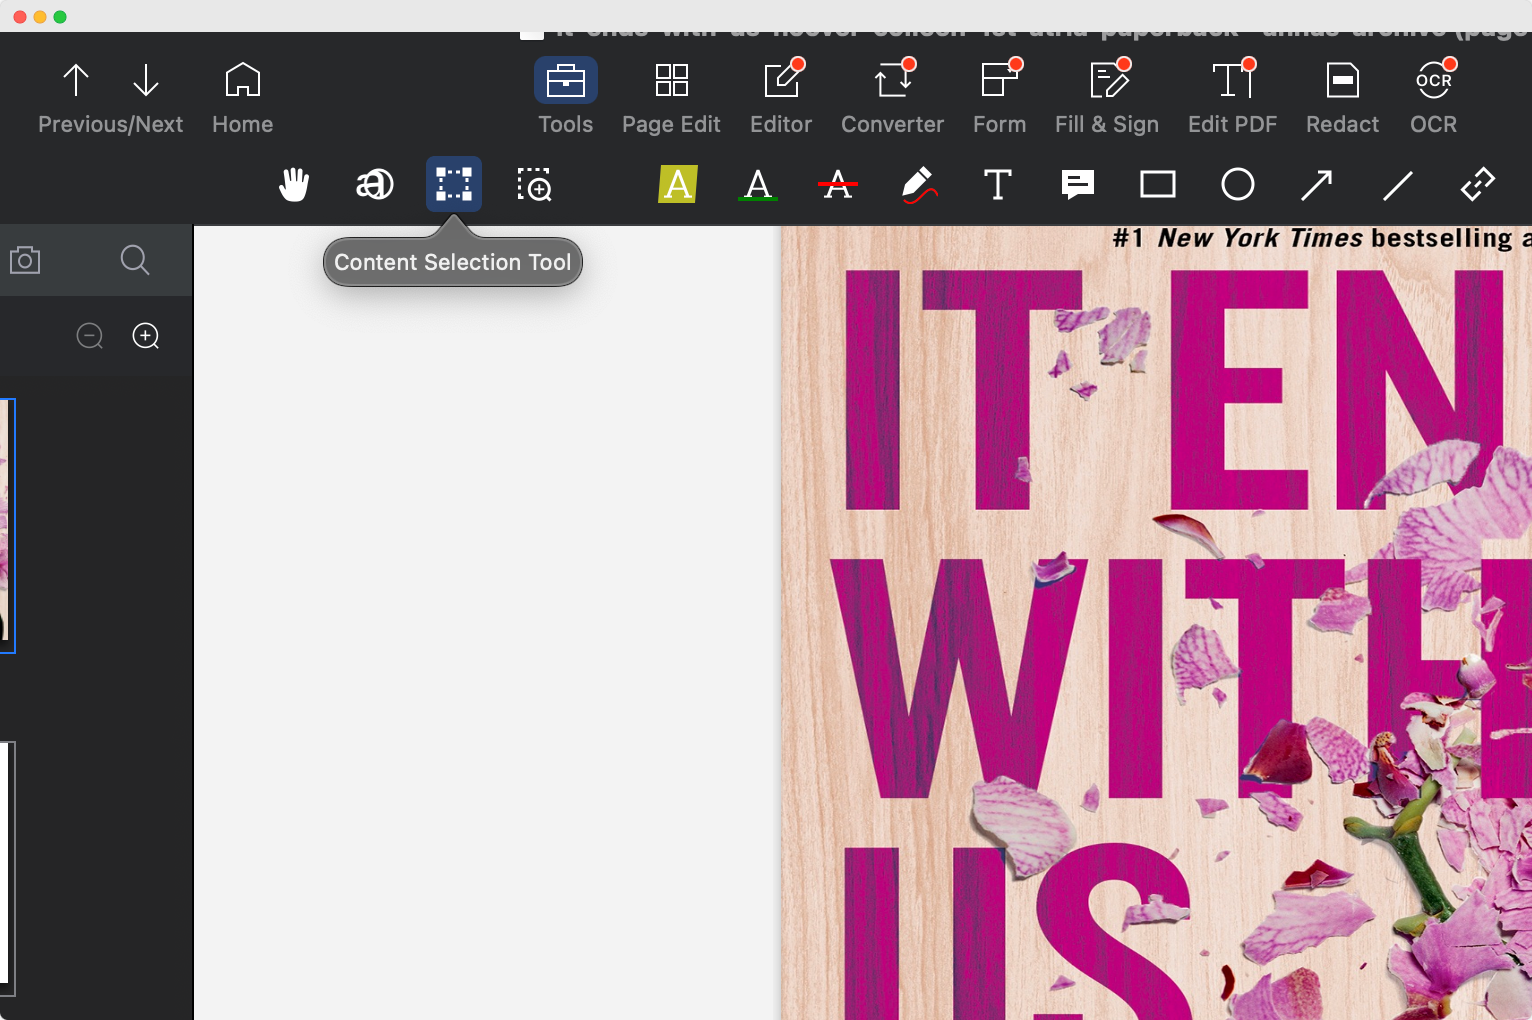Open the Home screen
The image size is (1532, 1020).
(x=242, y=97)
